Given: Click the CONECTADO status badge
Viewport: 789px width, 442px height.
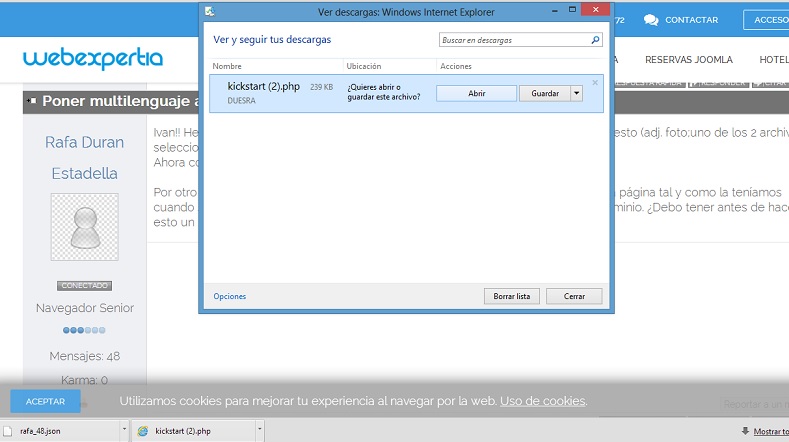Looking at the screenshot, I should pyautogui.click(x=85, y=285).
